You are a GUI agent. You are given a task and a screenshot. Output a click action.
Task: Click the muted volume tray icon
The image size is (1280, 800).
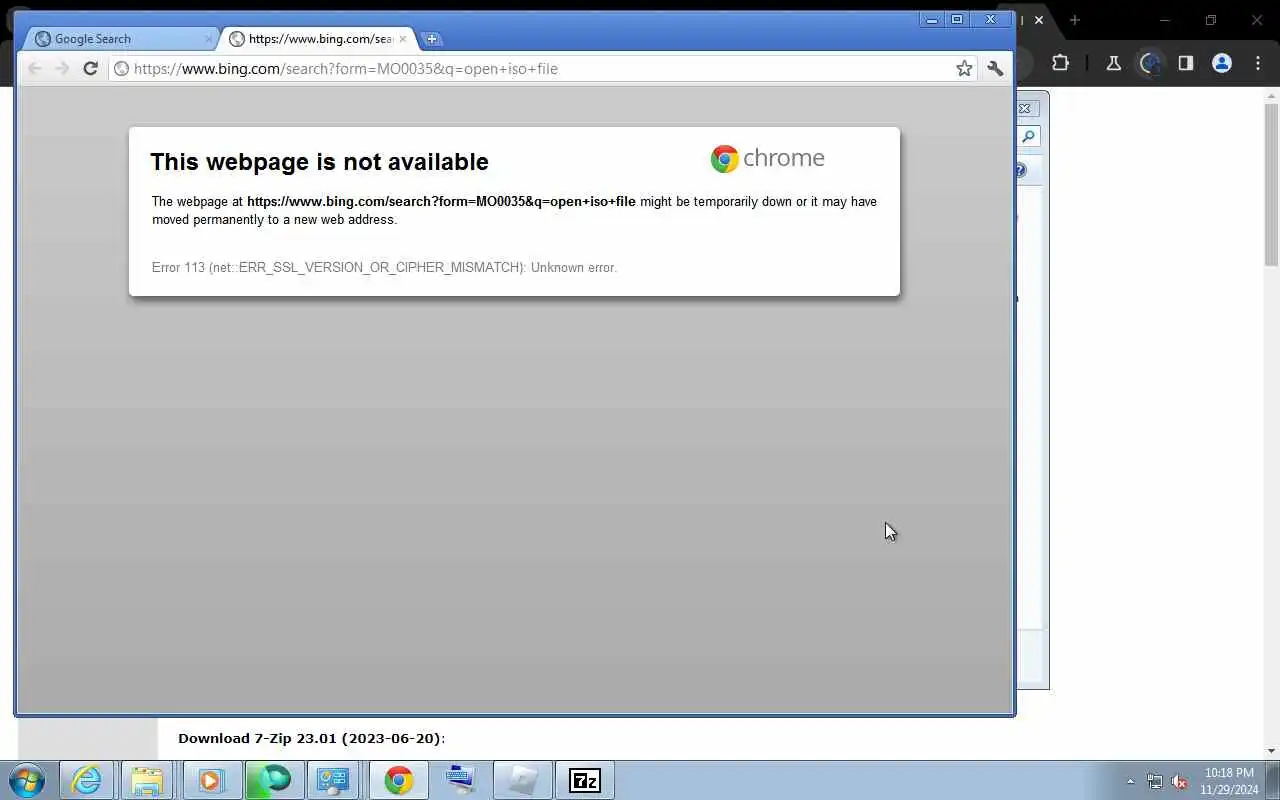pyautogui.click(x=1180, y=781)
